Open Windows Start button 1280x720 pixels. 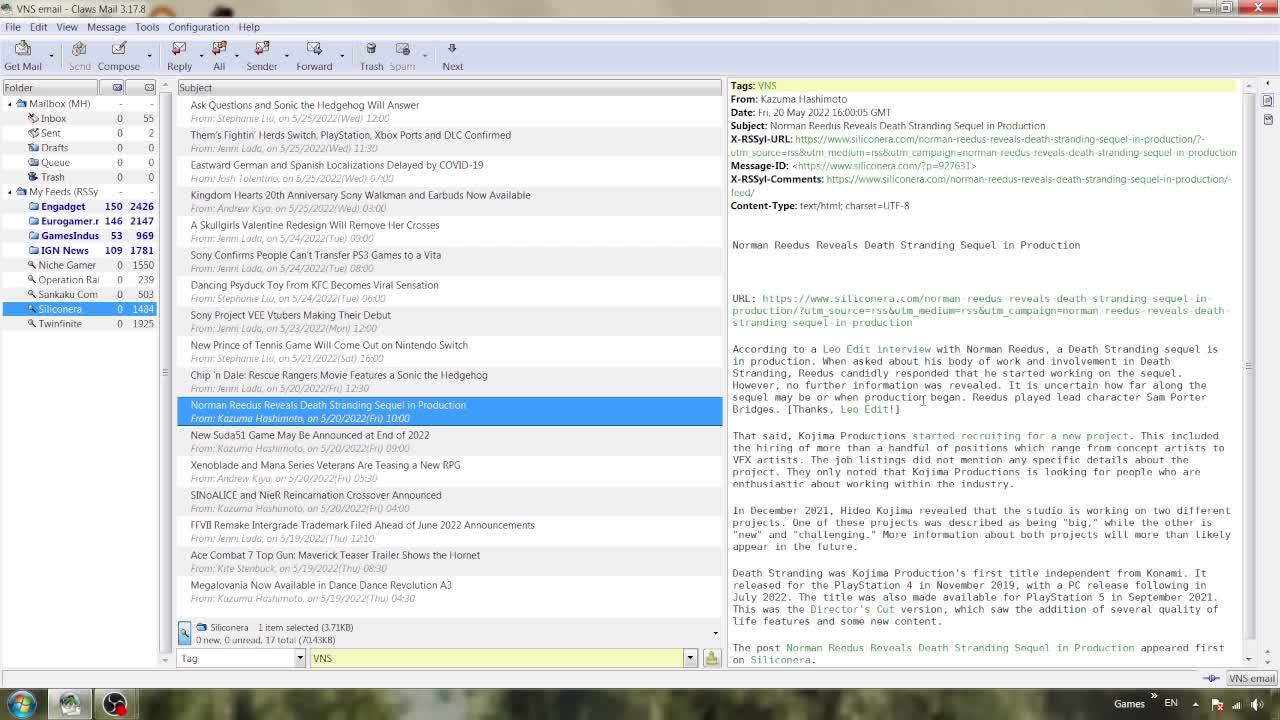(22, 704)
